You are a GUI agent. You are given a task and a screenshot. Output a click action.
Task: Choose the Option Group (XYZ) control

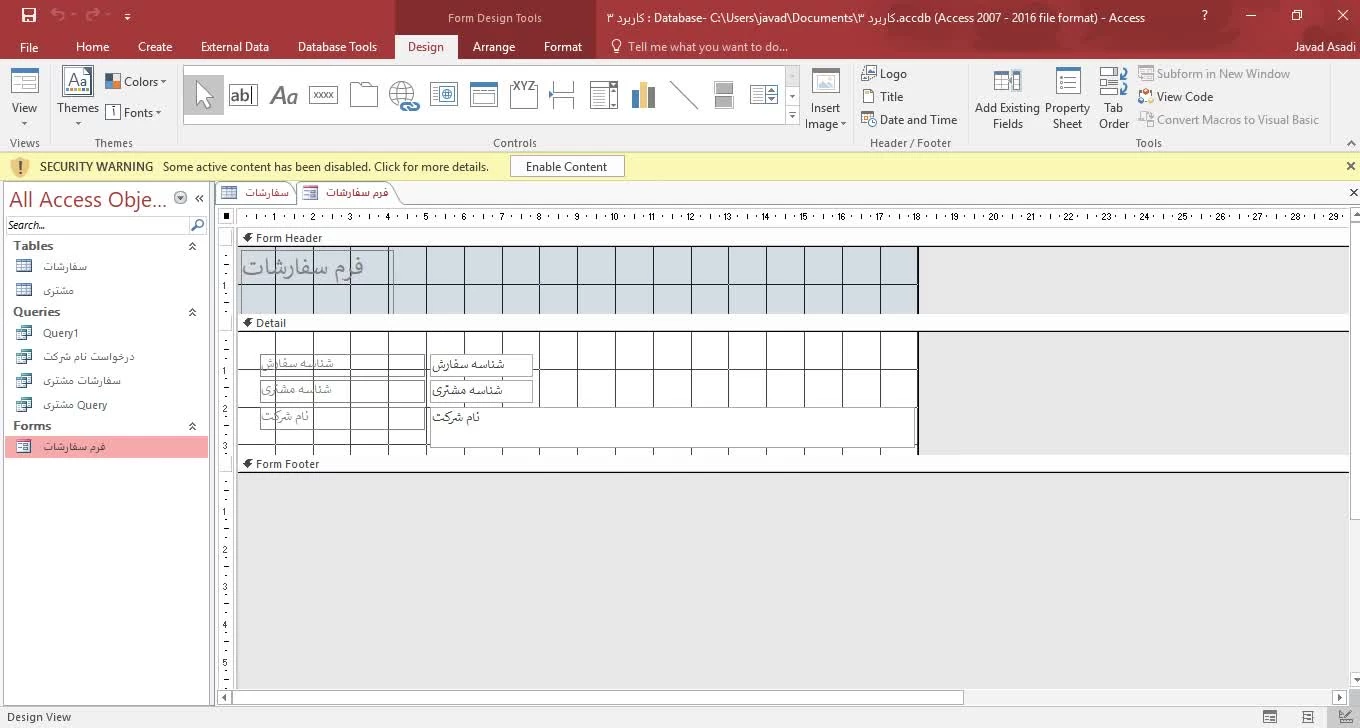pyautogui.click(x=523, y=95)
